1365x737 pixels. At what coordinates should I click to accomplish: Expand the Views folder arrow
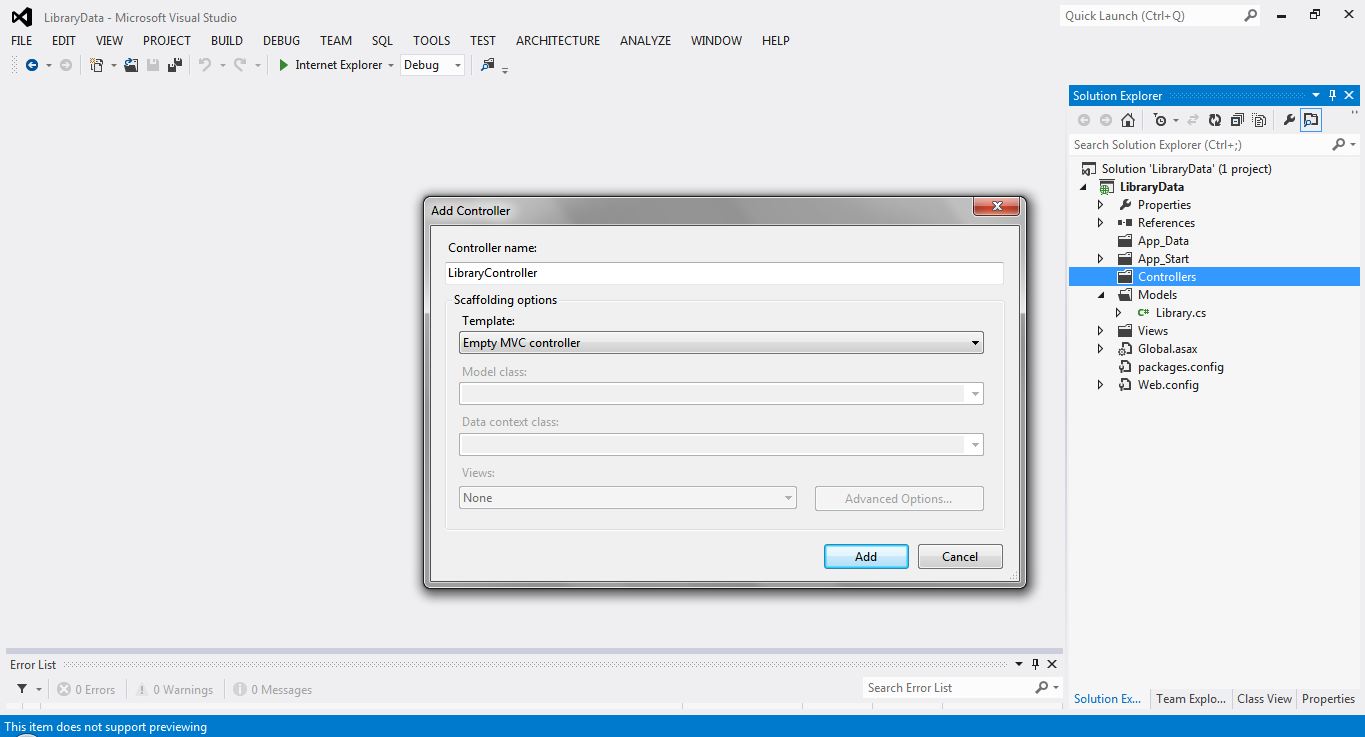[1101, 331]
